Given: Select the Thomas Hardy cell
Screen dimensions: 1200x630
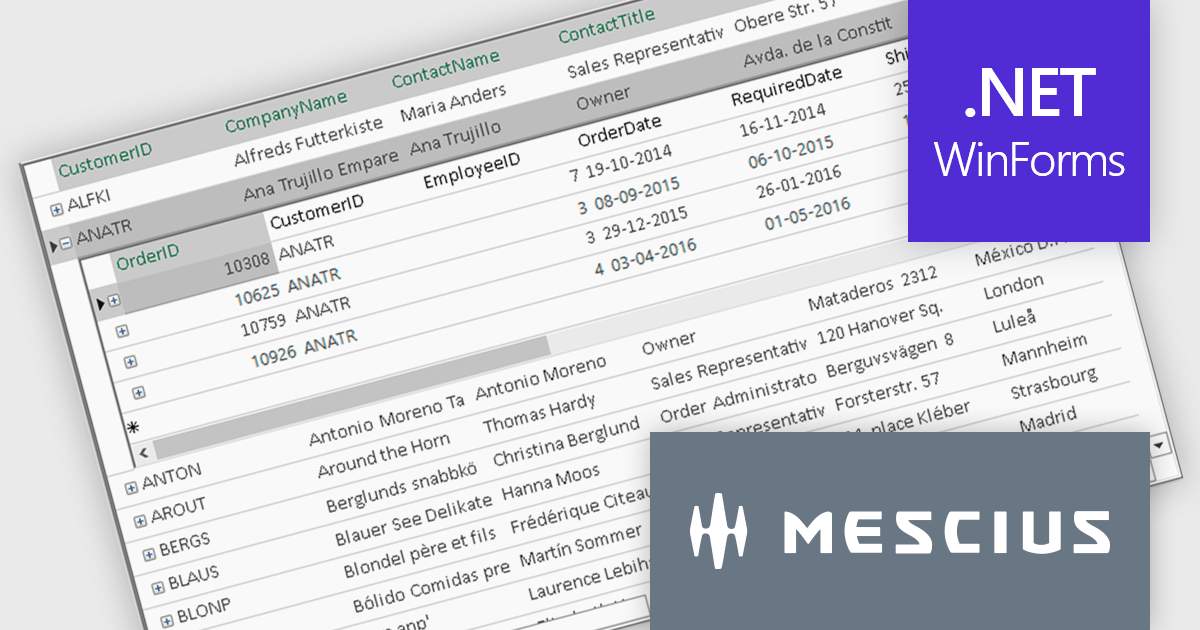Looking at the screenshot, I should [539, 413].
